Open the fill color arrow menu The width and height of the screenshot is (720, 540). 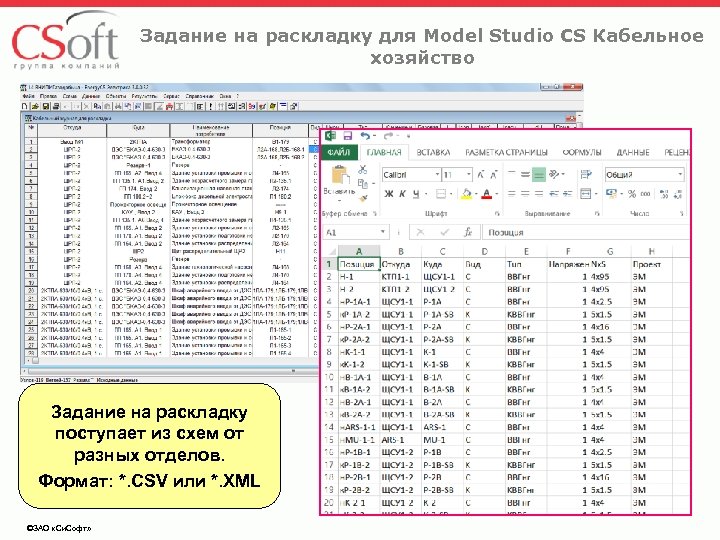[x=476, y=194]
